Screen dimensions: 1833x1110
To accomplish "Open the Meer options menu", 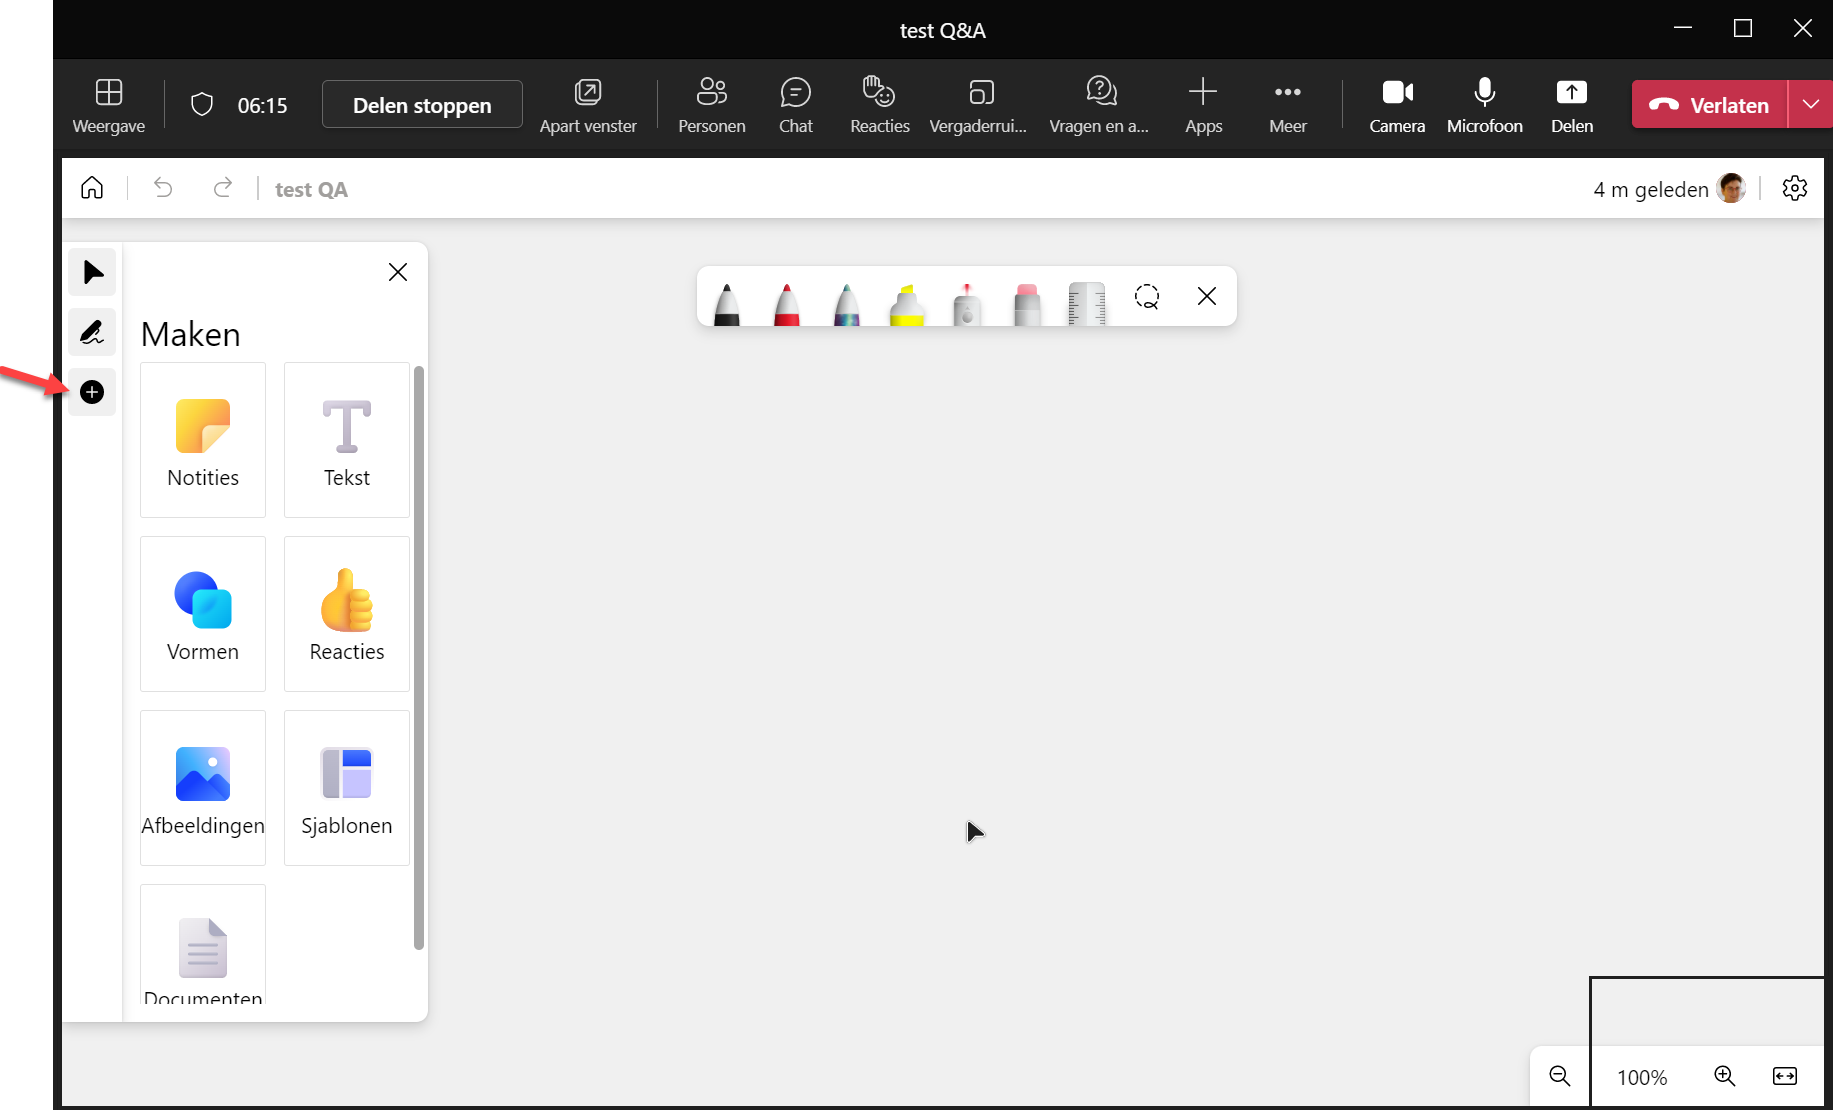I will click(x=1288, y=105).
